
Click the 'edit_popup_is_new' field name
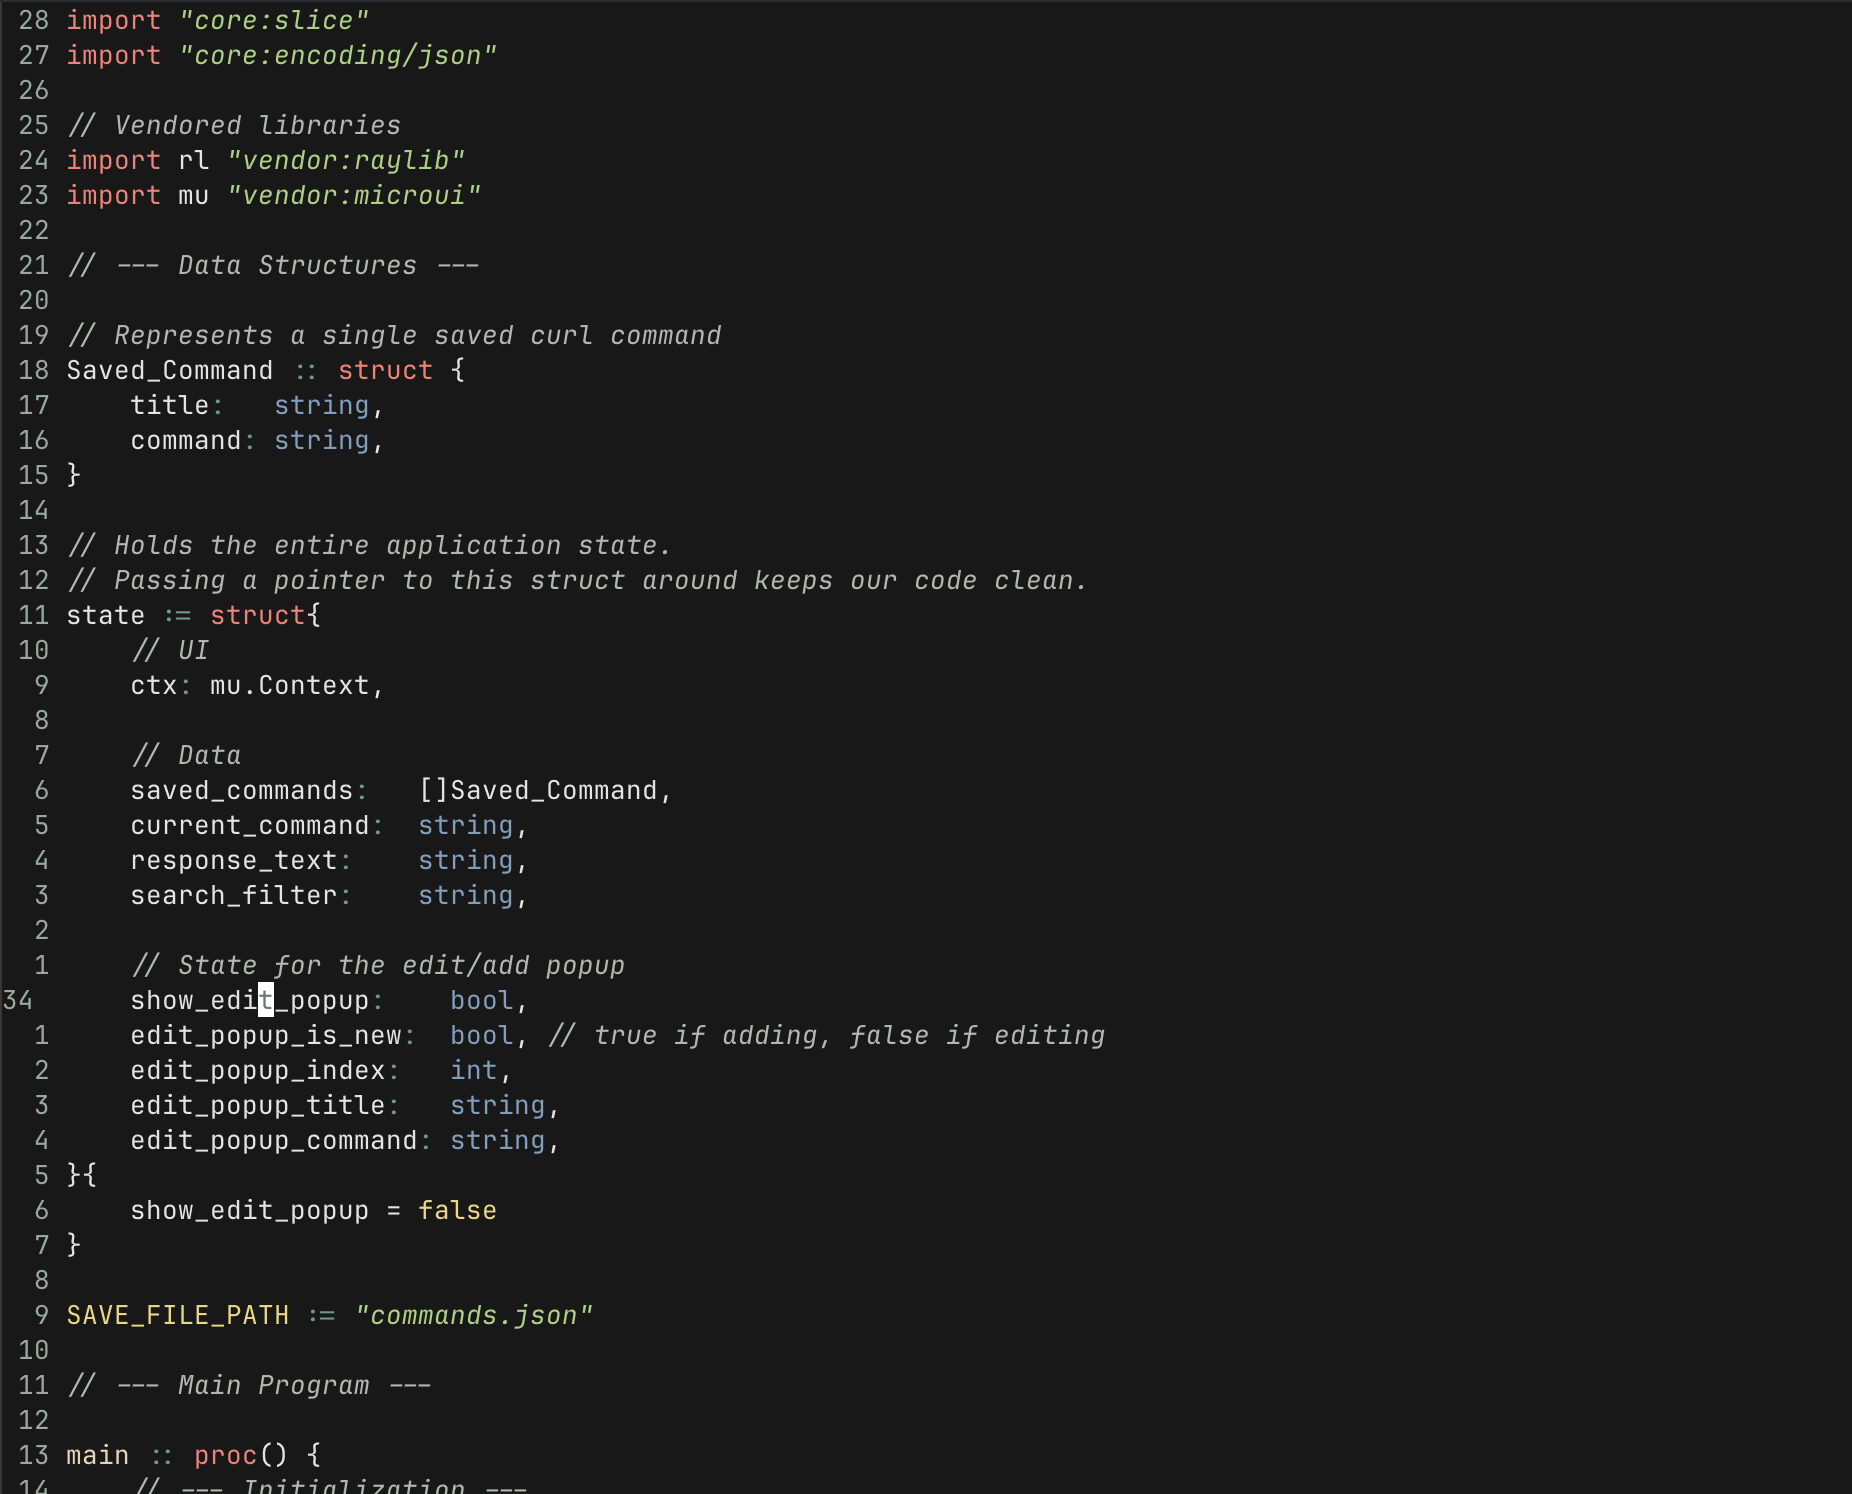(x=266, y=1035)
